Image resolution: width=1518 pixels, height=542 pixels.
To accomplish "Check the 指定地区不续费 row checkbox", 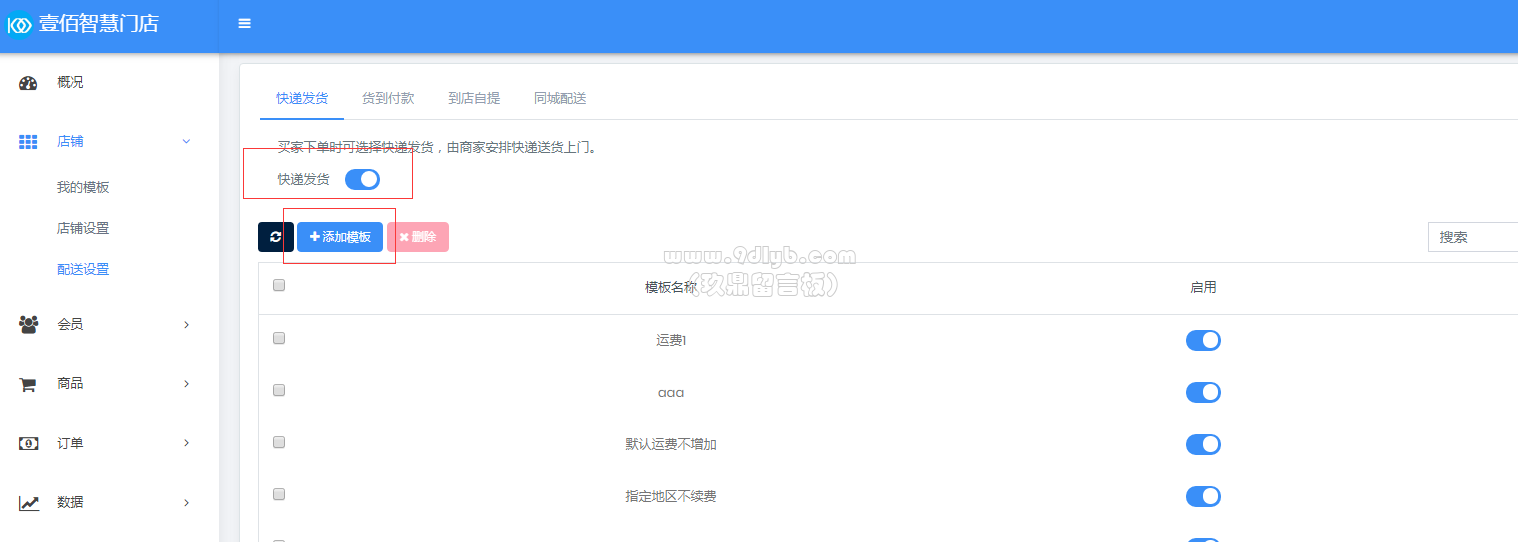I will point(279,494).
